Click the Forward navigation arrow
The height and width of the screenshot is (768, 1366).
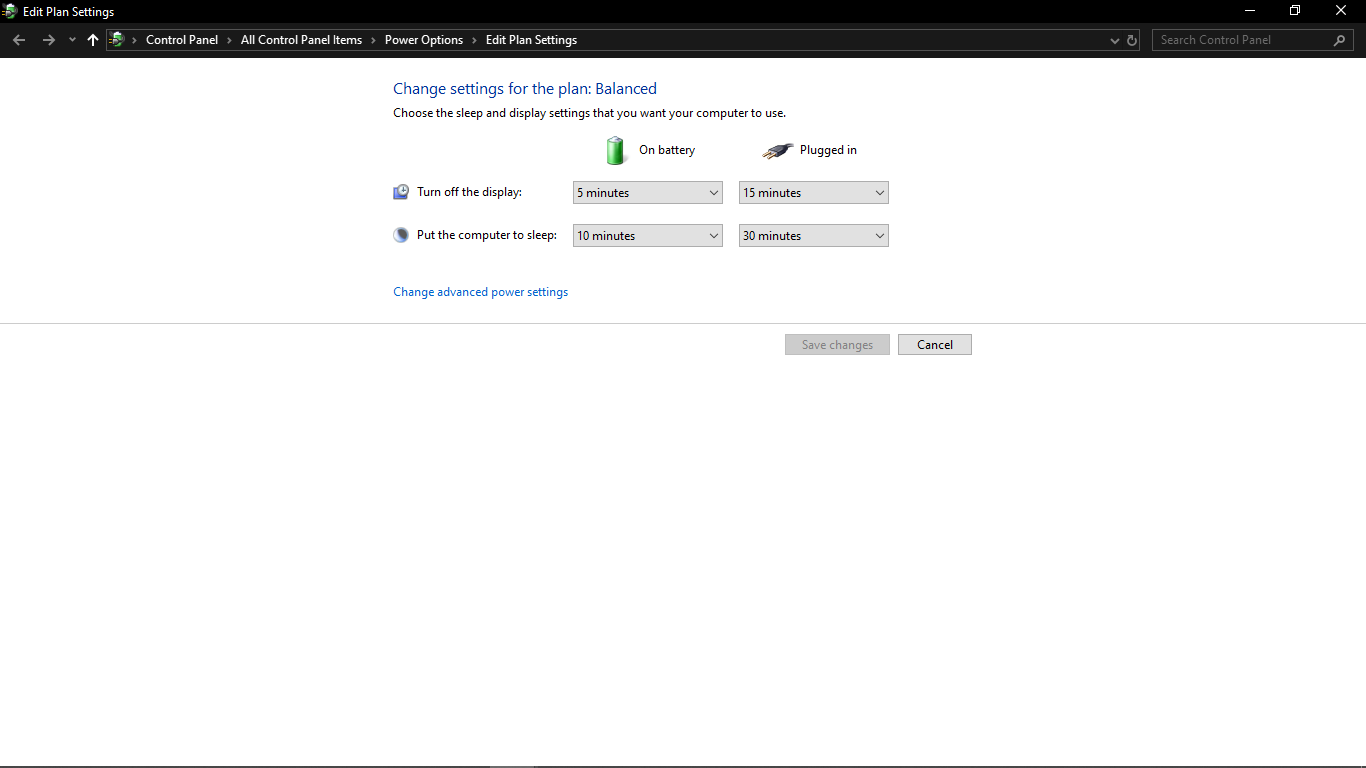click(48, 40)
